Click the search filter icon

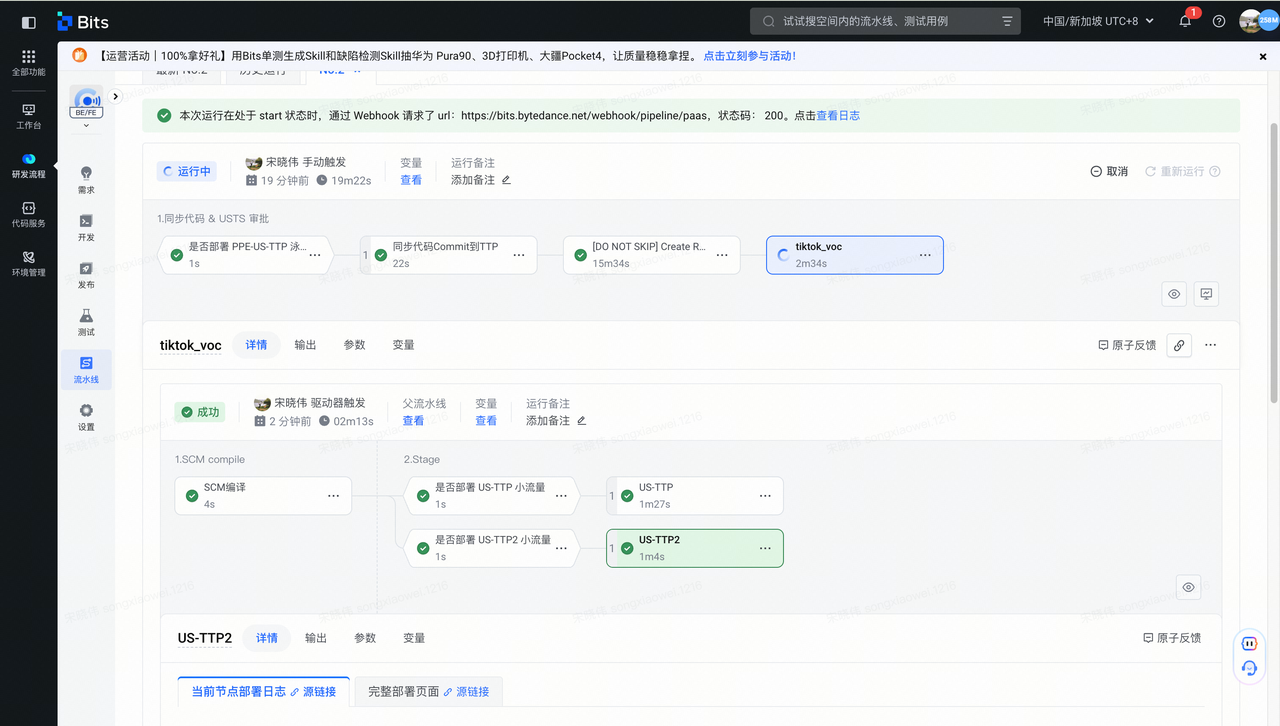[x=1007, y=21]
